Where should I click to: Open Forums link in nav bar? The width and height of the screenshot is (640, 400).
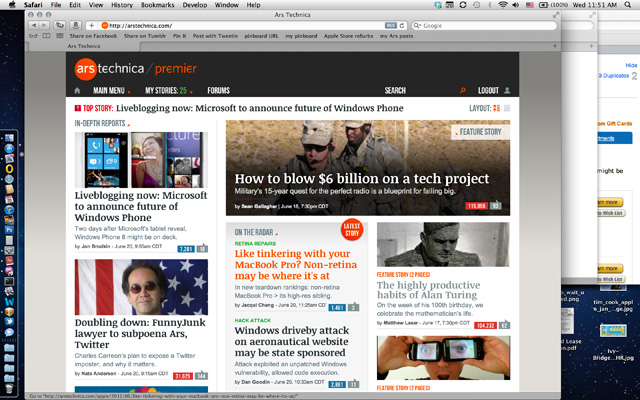(218, 91)
